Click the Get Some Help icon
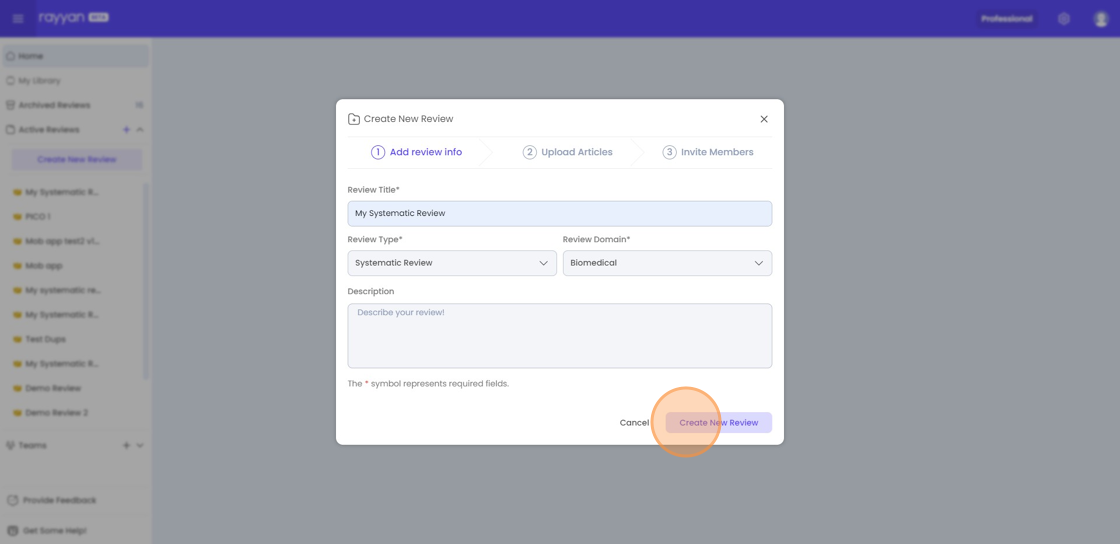The height and width of the screenshot is (544, 1120). coord(12,530)
